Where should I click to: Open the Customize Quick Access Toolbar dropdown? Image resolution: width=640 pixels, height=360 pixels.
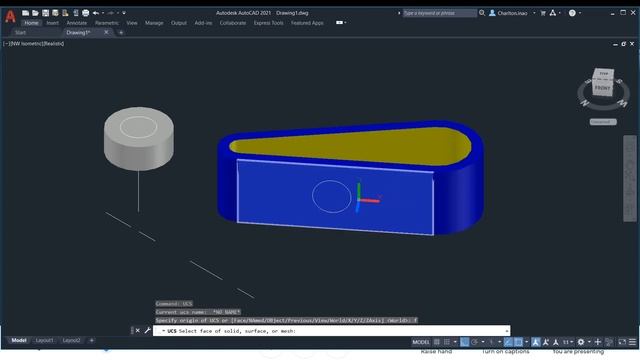point(124,13)
